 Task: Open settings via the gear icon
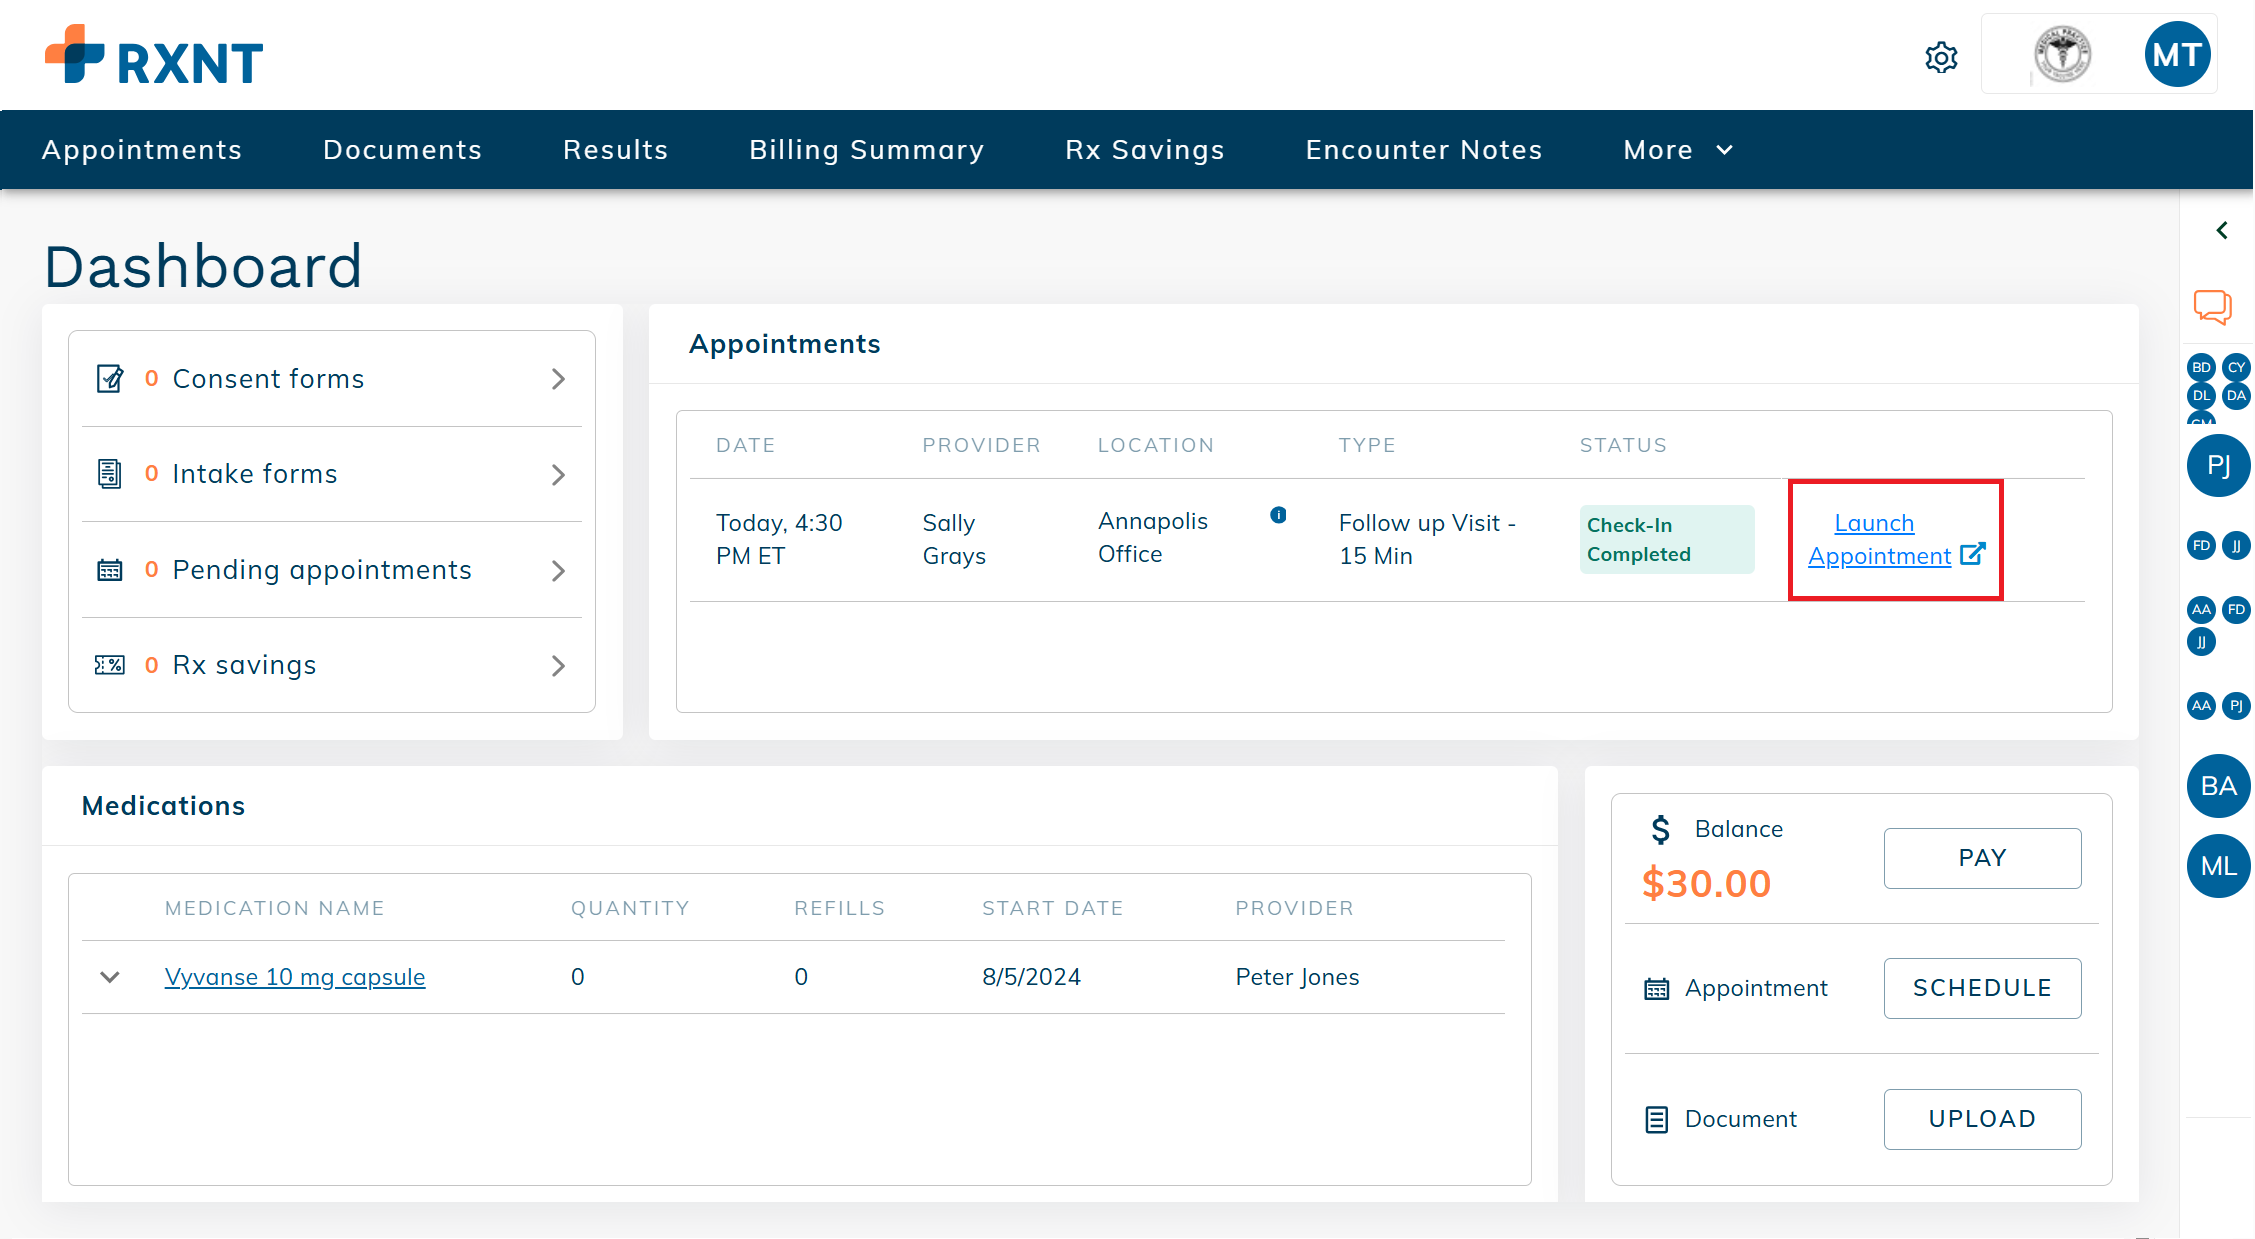point(1941,57)
